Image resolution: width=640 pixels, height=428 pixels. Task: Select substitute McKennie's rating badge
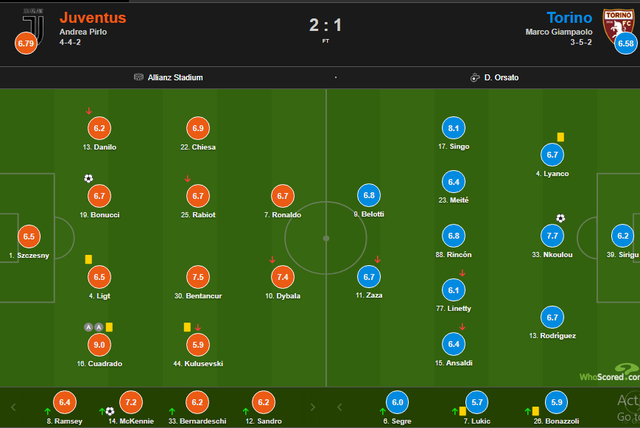[131, 402]
